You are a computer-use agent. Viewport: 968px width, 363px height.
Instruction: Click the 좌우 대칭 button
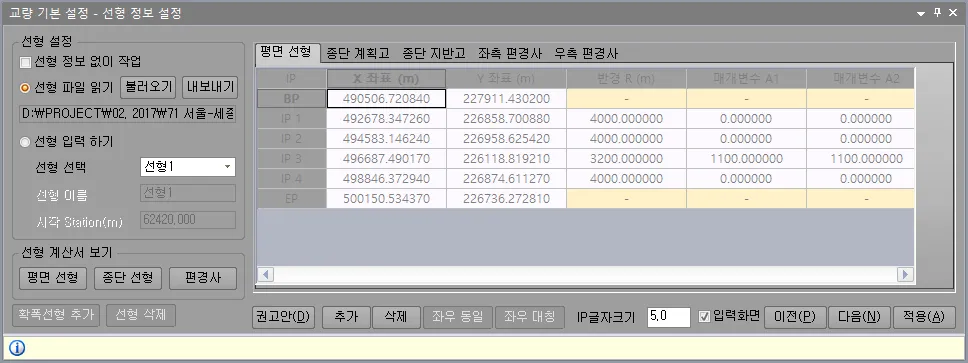pyautogui.click(x=530, y=317)
